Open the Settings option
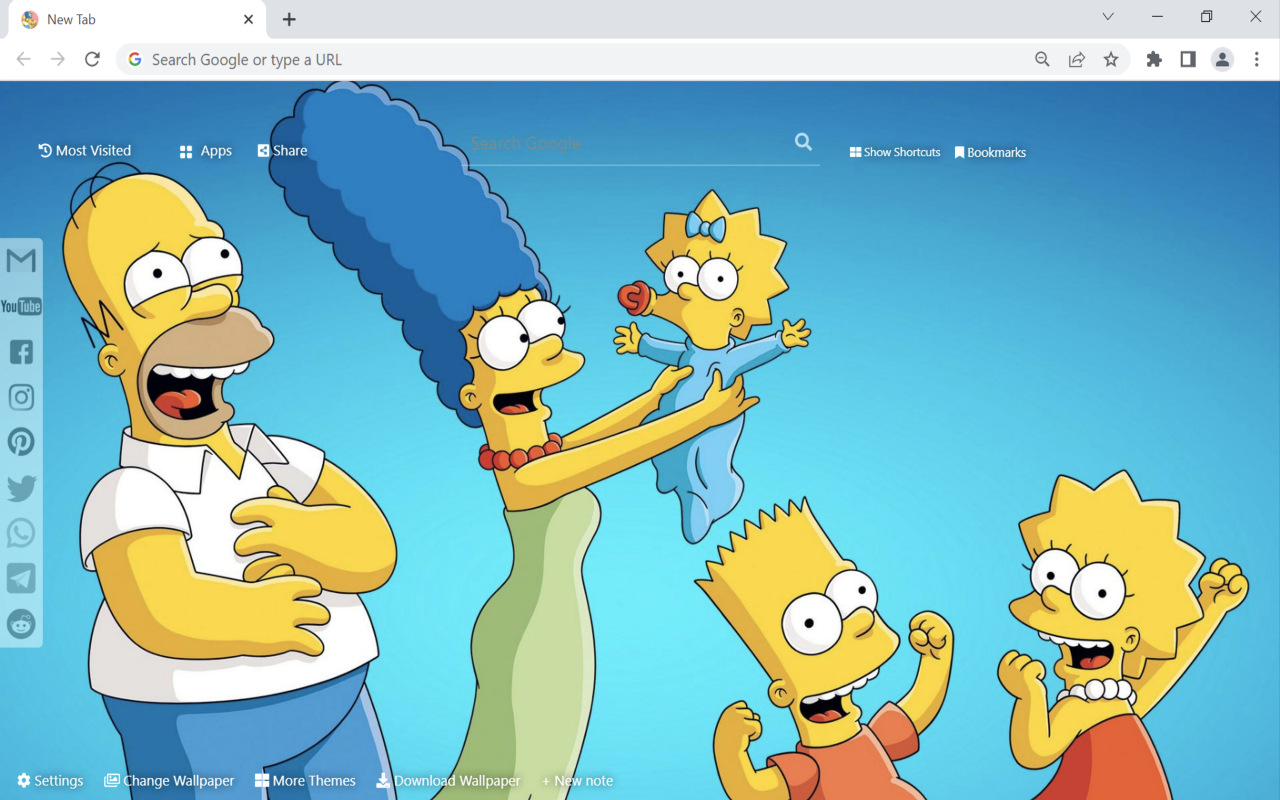 click(50, 781)
